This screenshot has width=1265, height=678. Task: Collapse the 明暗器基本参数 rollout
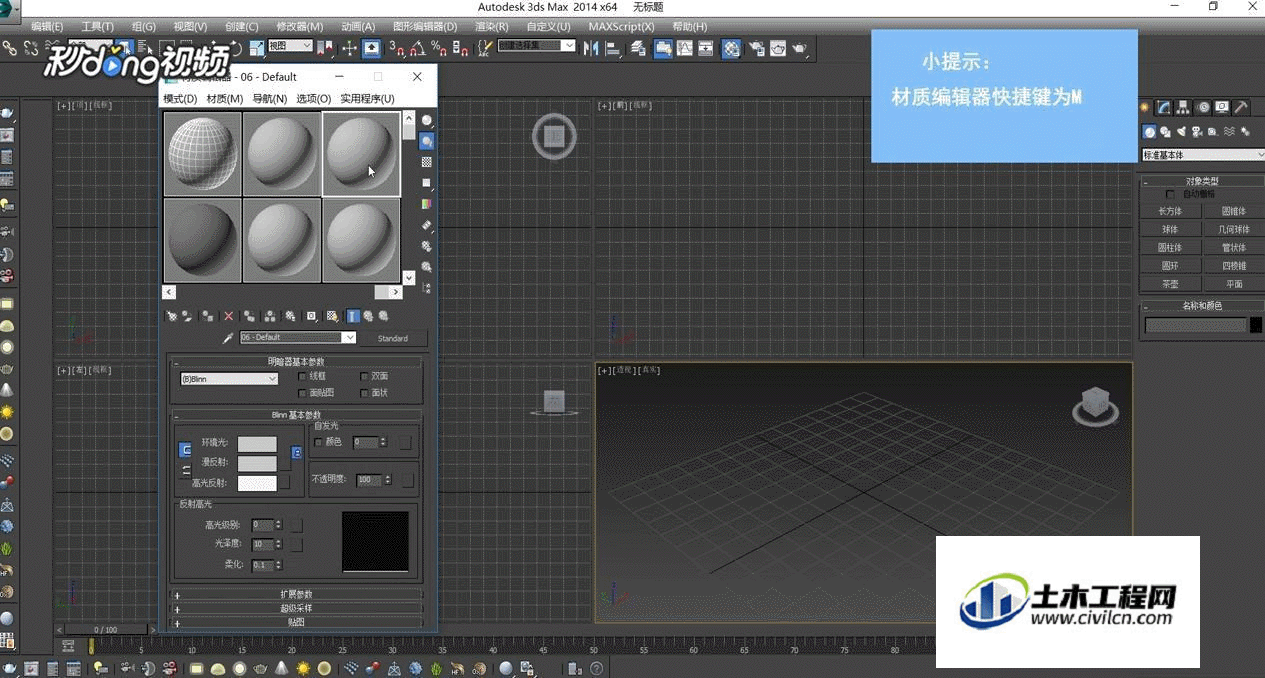pos(299,361)
